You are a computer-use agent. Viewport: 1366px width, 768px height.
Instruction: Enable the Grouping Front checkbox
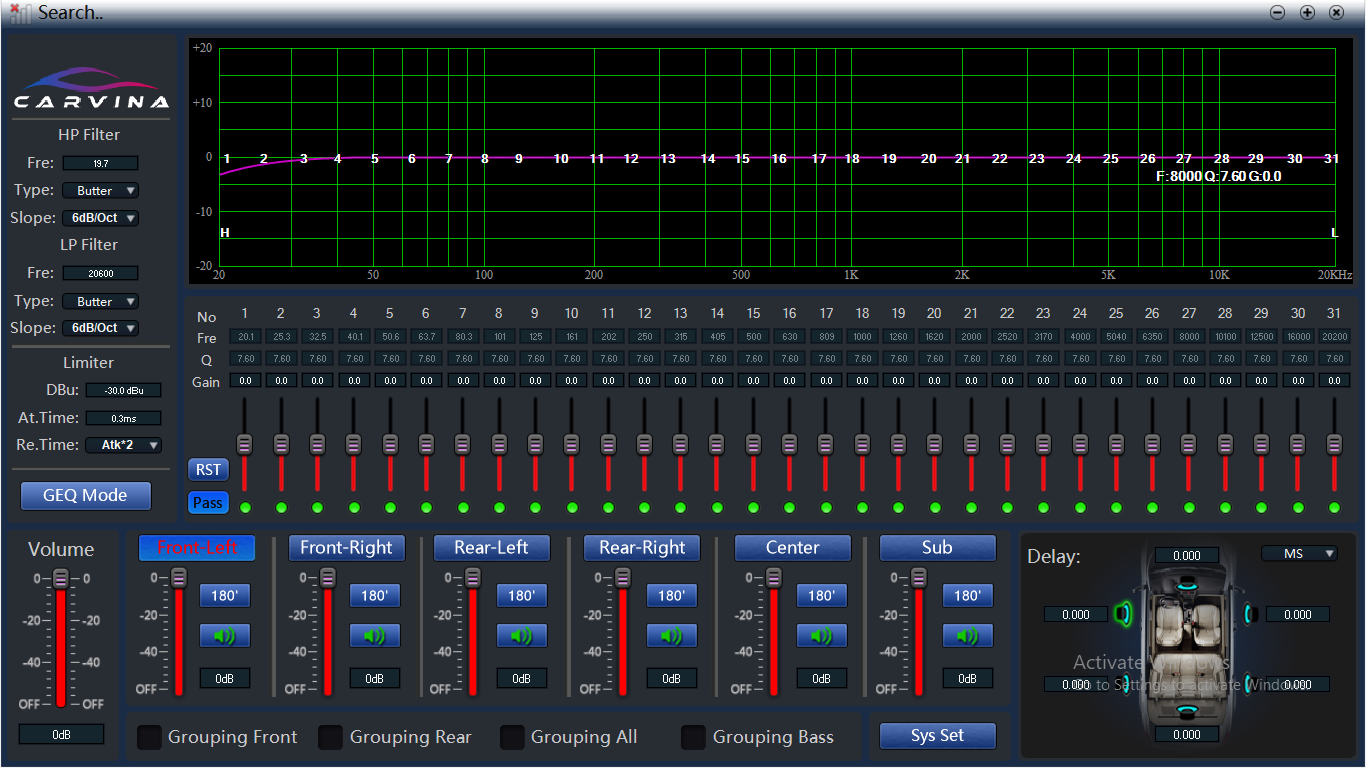(149, 737)
